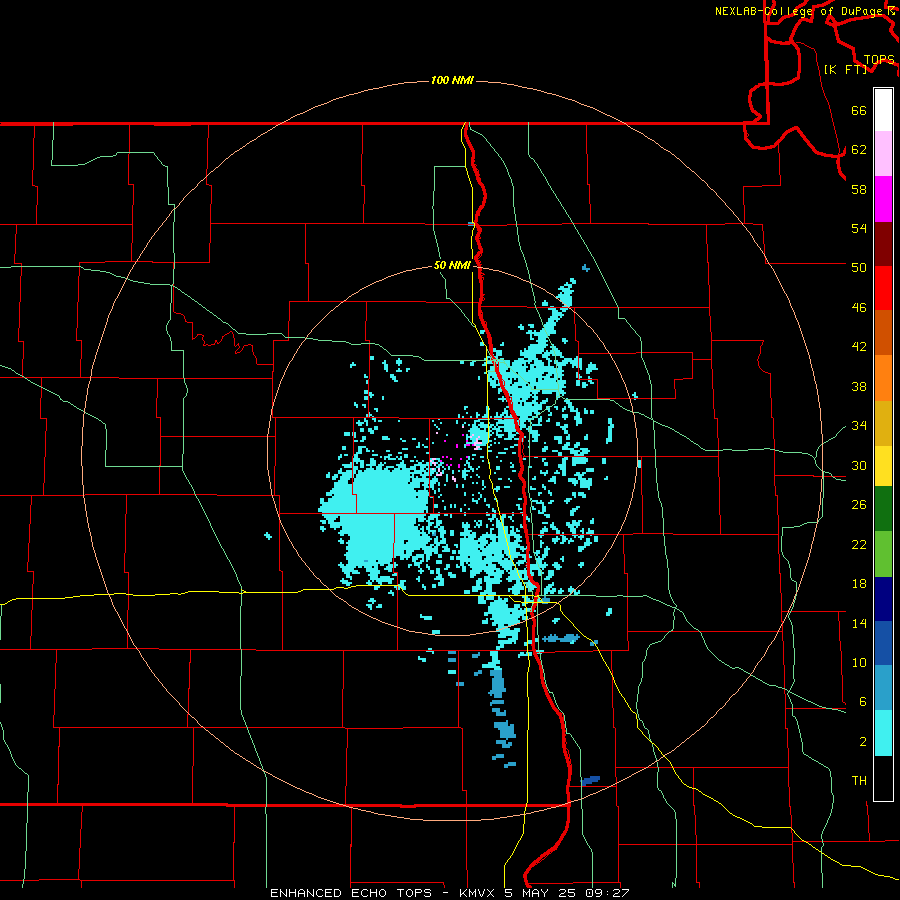Click the '58' legend value

coord(859,189)
